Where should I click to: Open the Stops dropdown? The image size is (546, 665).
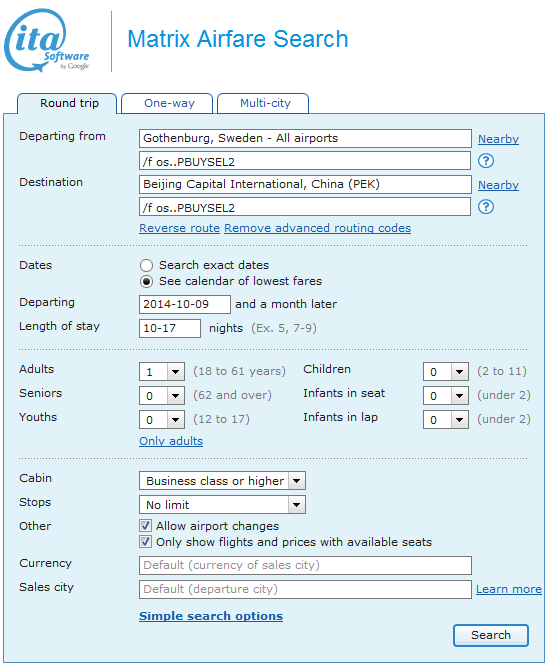[222, 505]
